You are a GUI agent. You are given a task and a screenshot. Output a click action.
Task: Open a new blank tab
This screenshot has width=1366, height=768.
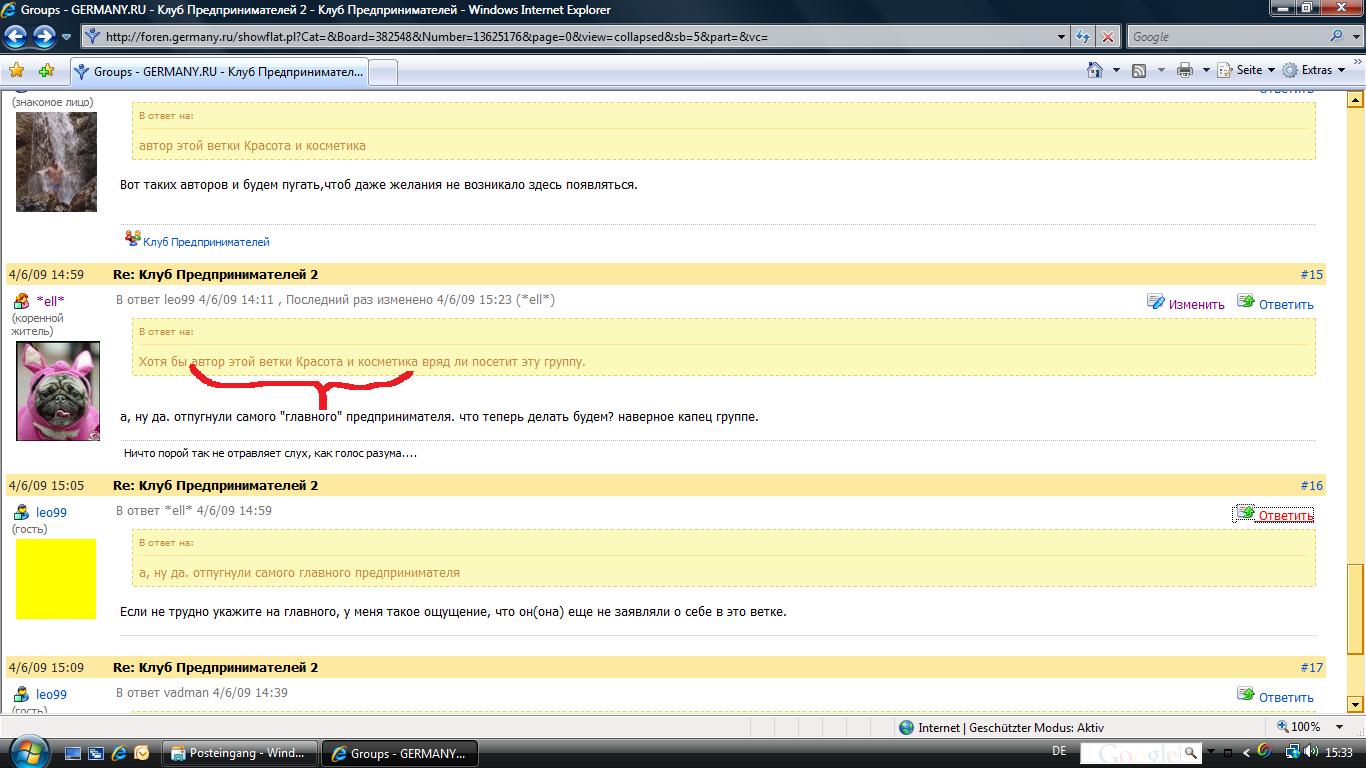click(384, 72)
